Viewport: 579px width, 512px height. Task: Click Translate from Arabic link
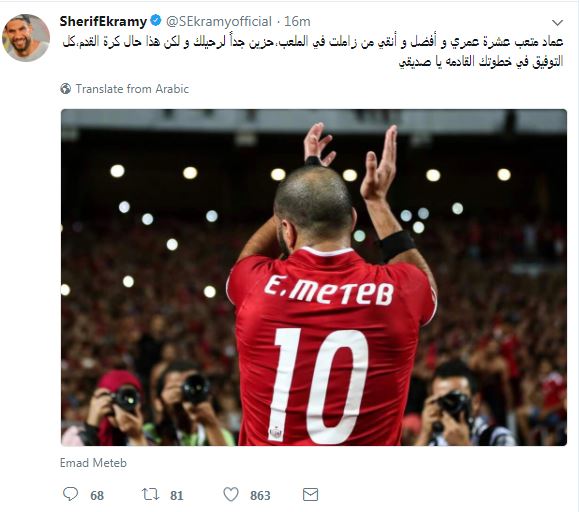point(132,89)
